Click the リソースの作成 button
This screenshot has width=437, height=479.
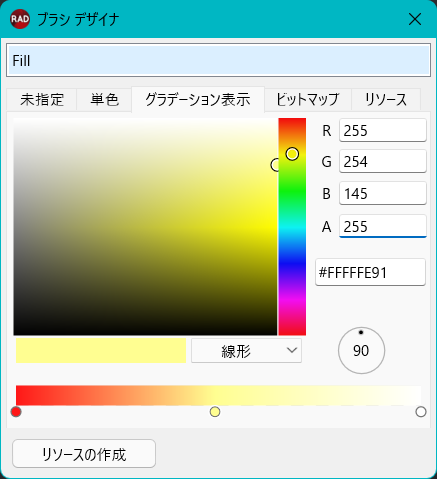84,454
